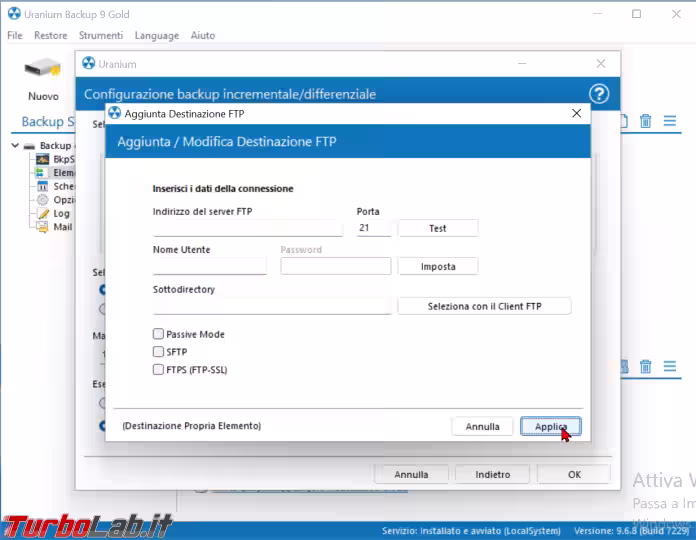The width and height of the screenshot is (696, 540).
Task: Open the lower three-line list menu icon
Action: coord(669,366)
